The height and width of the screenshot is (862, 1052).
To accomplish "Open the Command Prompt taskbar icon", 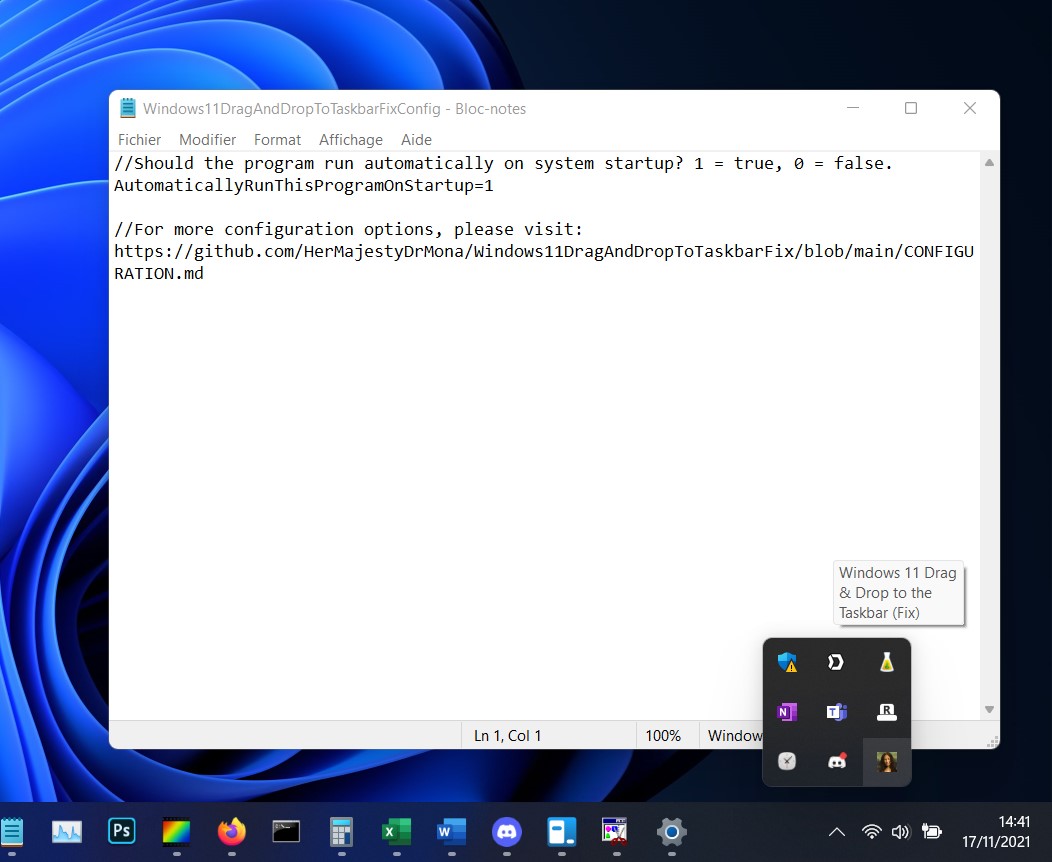I will tap(286, 832).
